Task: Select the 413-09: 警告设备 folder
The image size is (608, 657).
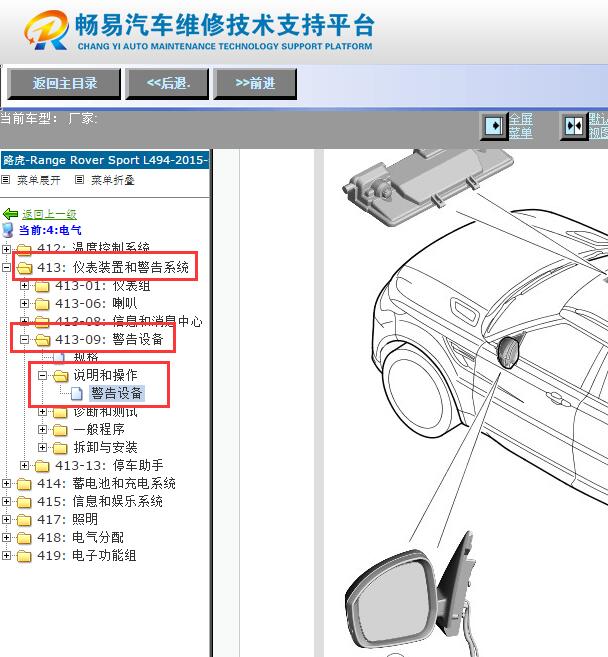Action: 109,339
